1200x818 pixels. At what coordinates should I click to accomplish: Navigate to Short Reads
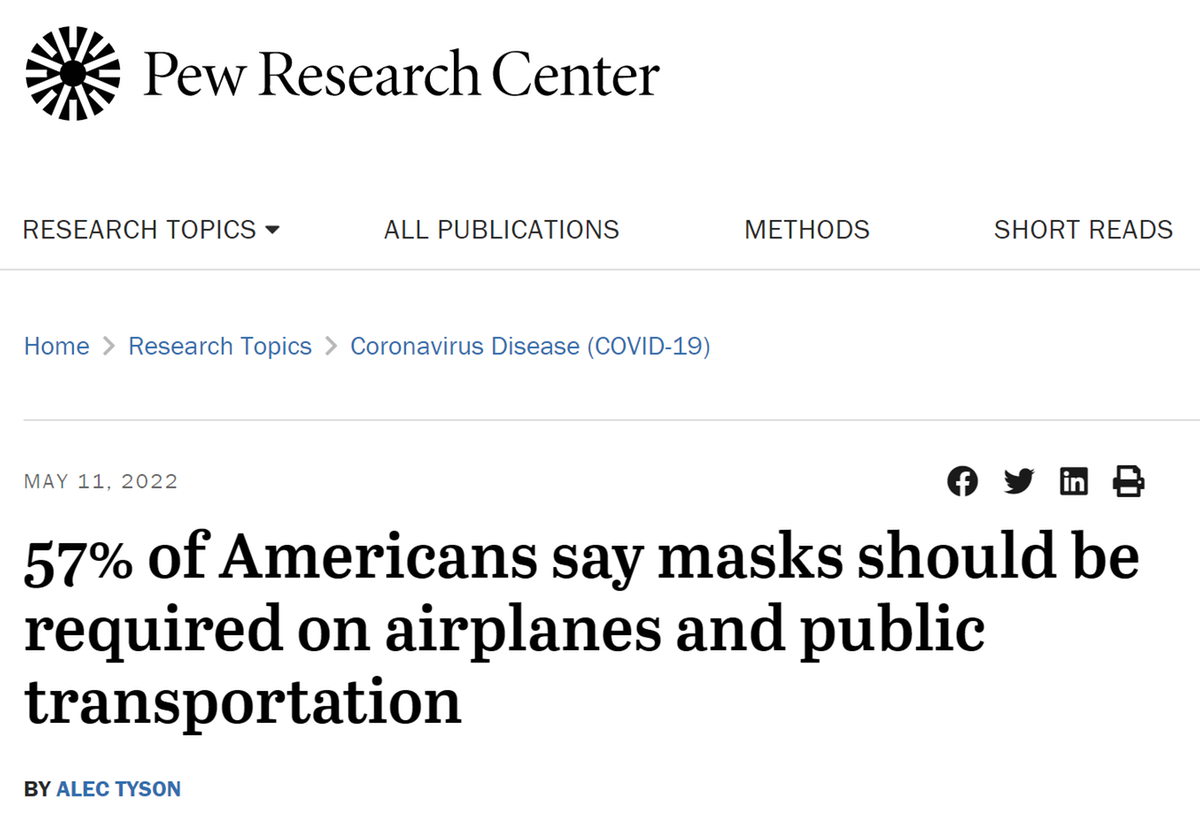coord(1083,230)
